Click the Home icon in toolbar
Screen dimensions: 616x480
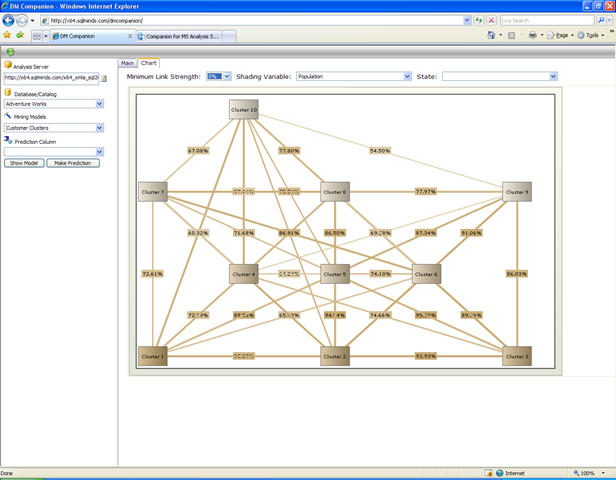coord(491,35)
